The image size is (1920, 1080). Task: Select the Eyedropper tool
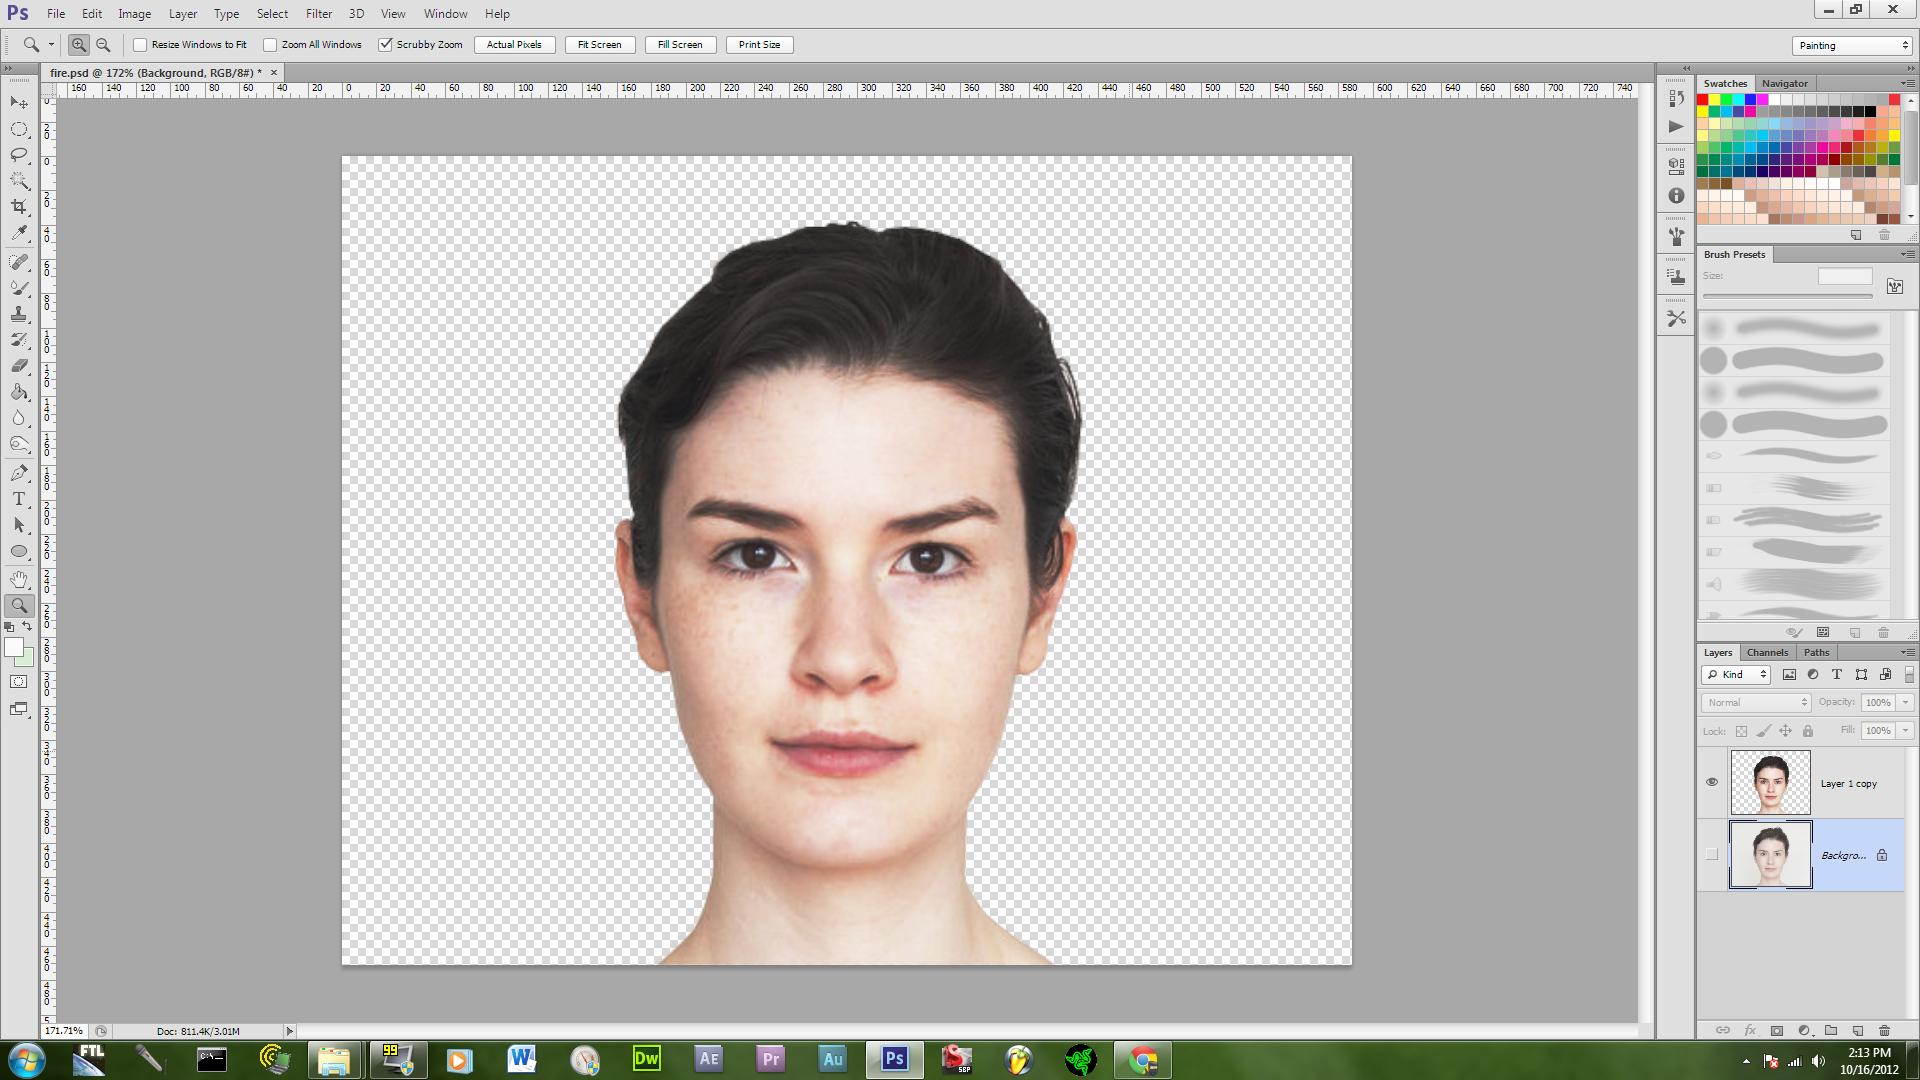pos(19,233)
